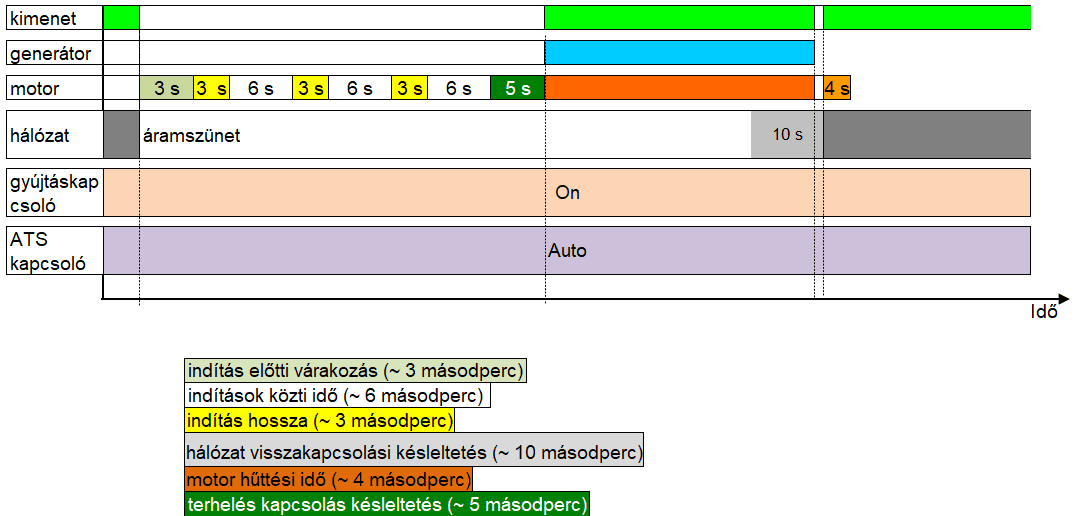
Task: Click legend entry indítások közti idő
Action: [338, 396]
